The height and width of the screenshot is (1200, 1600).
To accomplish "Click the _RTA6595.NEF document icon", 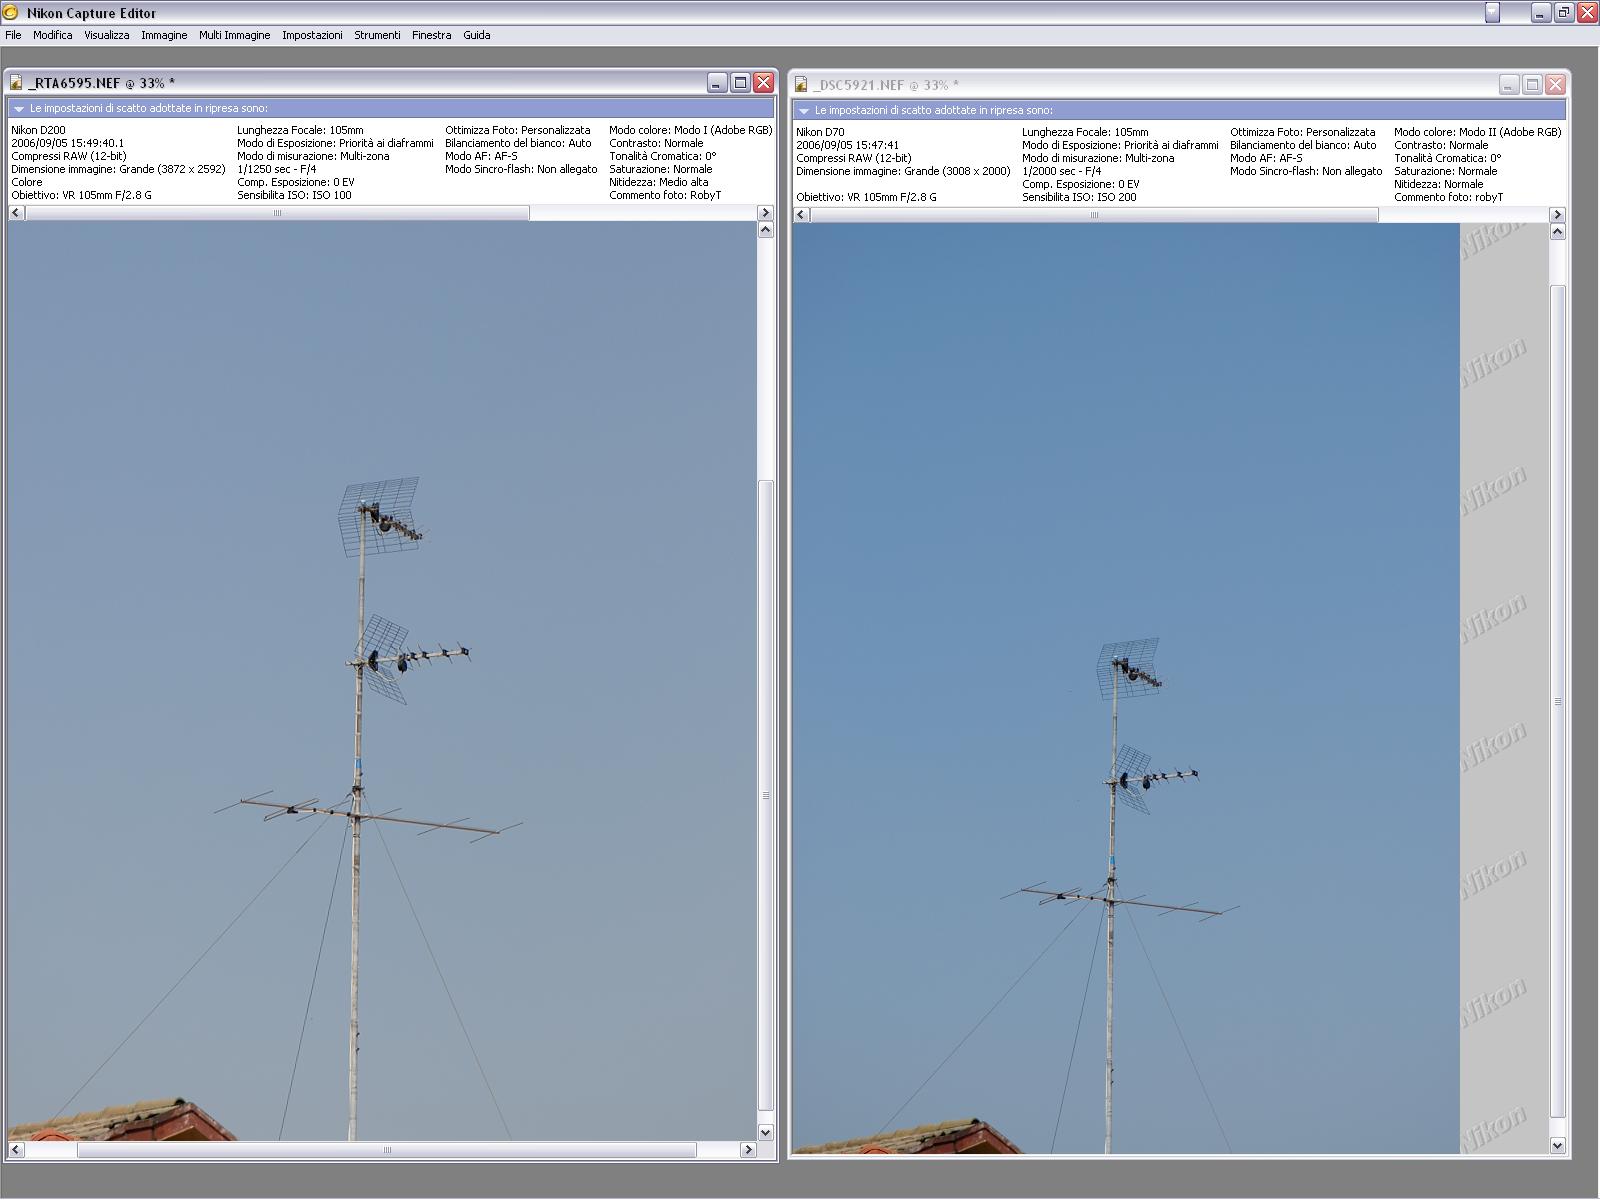I will point(16,83).
